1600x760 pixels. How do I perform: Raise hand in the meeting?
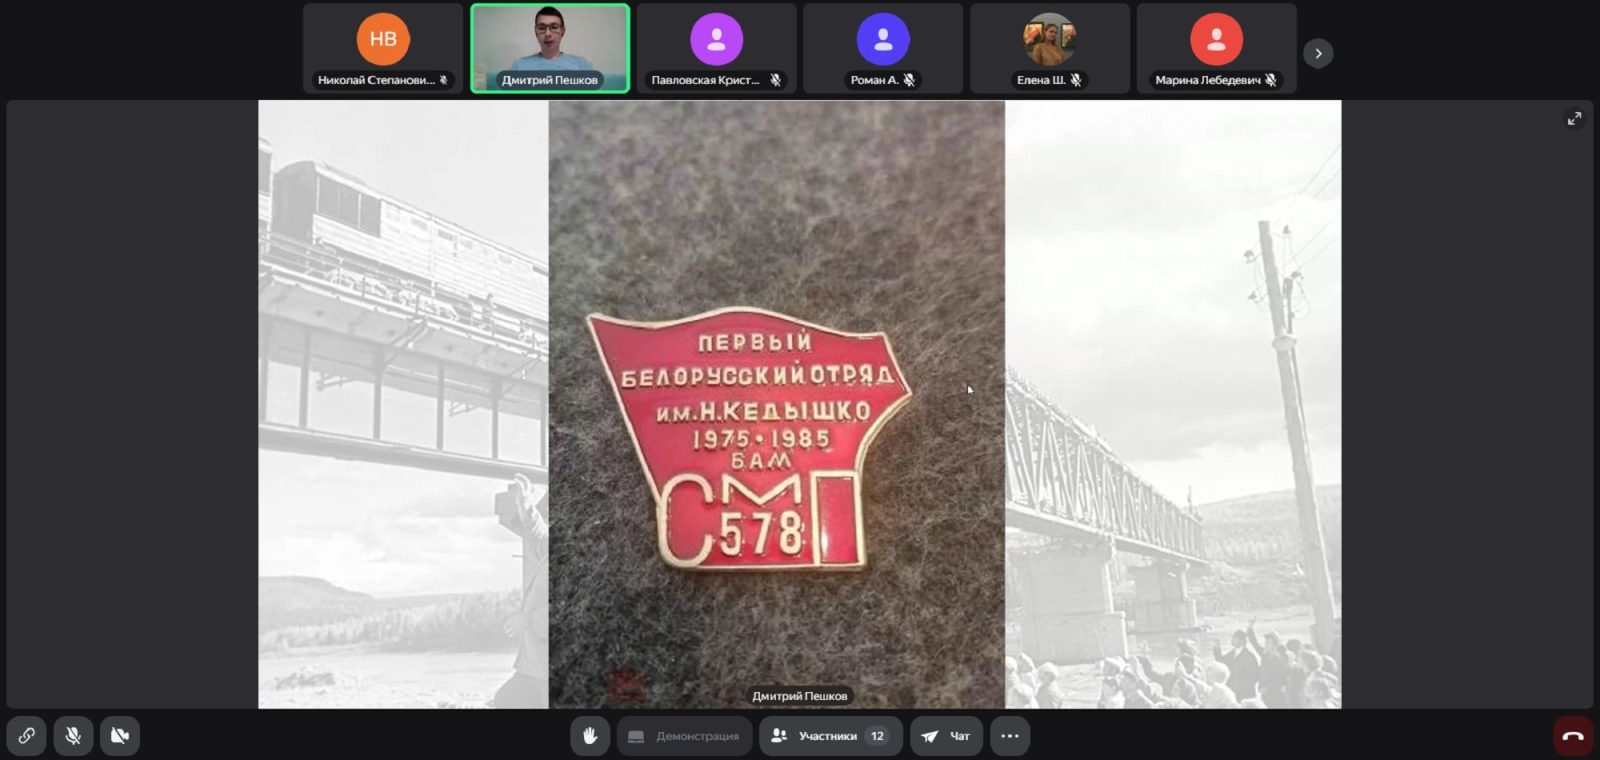(x=590, y=736)
